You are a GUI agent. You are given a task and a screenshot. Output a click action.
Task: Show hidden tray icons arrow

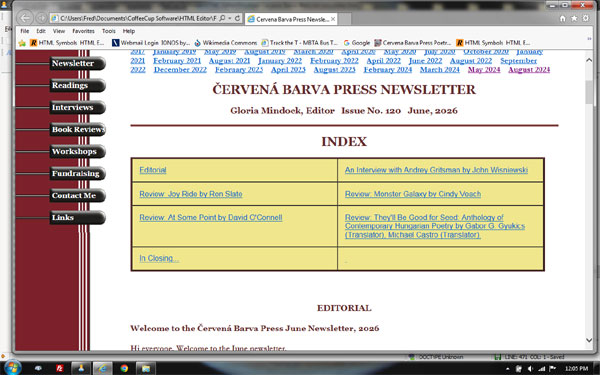[508, 369]
